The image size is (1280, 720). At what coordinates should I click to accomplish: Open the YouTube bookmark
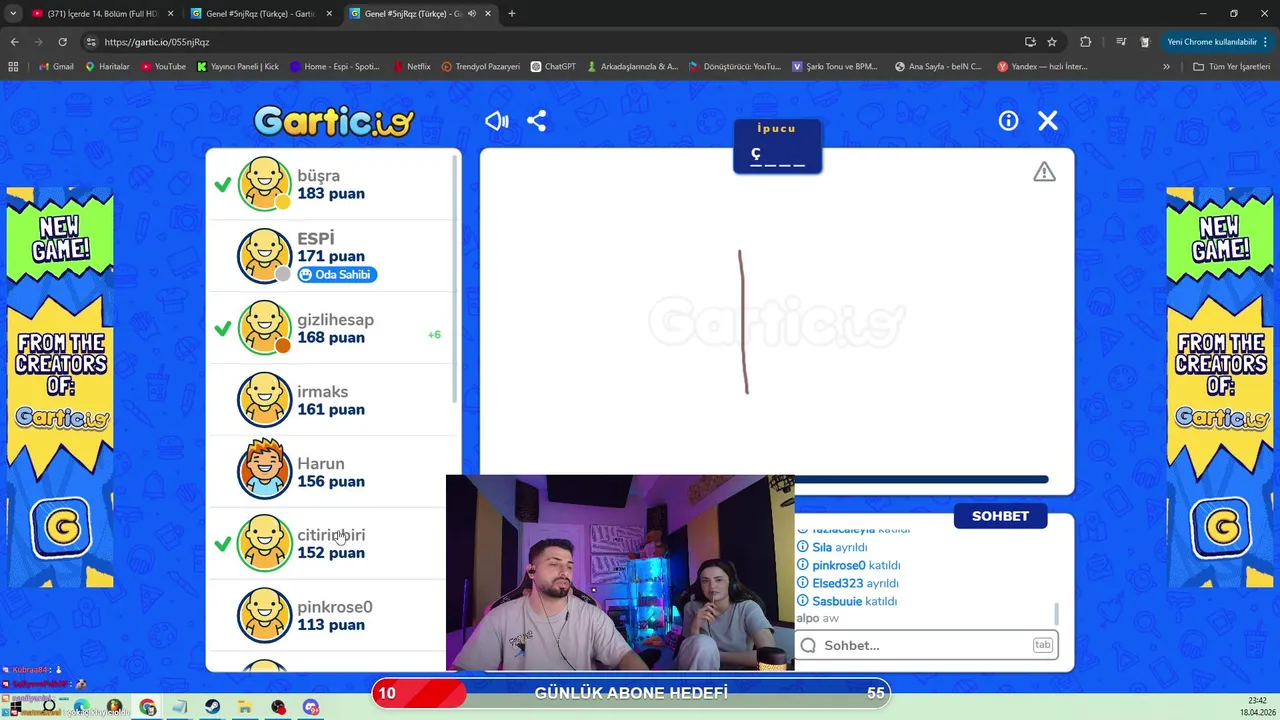coord(164,66)
